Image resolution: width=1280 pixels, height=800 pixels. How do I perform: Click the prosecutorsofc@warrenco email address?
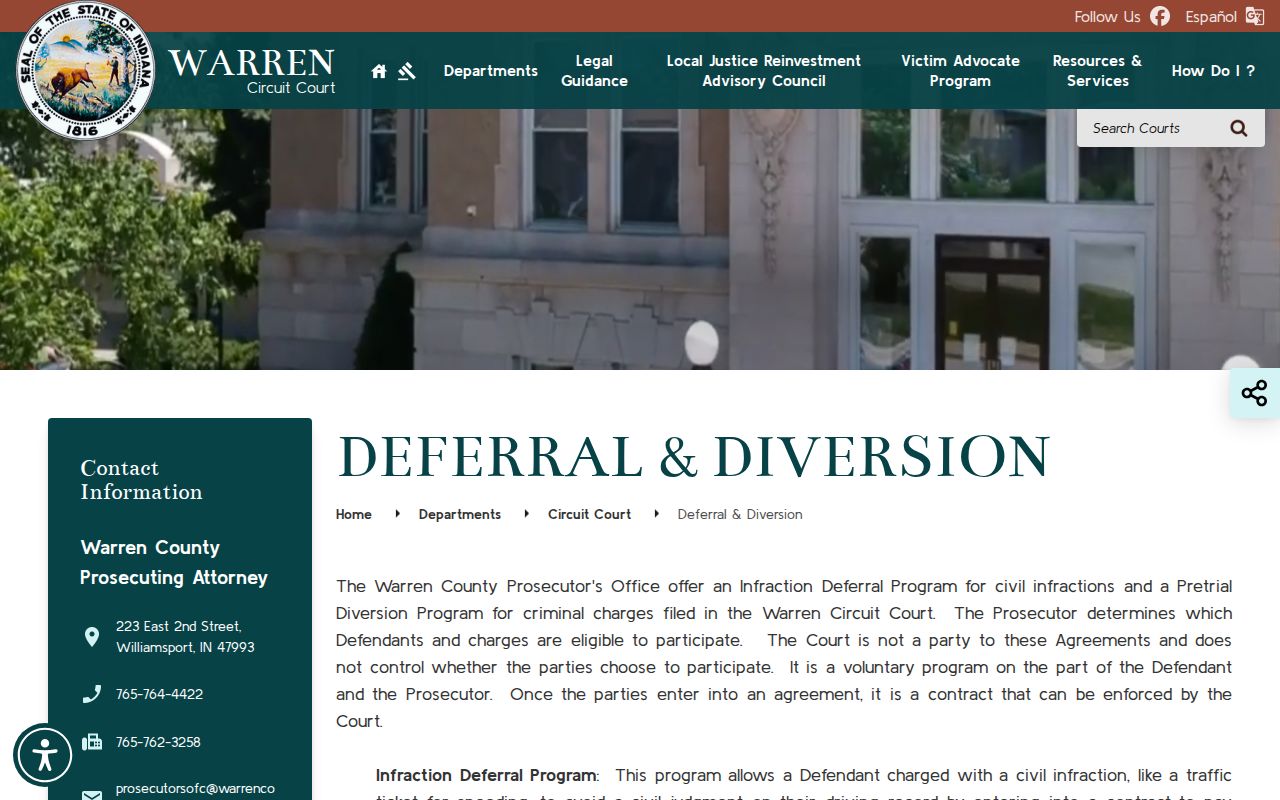[195, 788]
